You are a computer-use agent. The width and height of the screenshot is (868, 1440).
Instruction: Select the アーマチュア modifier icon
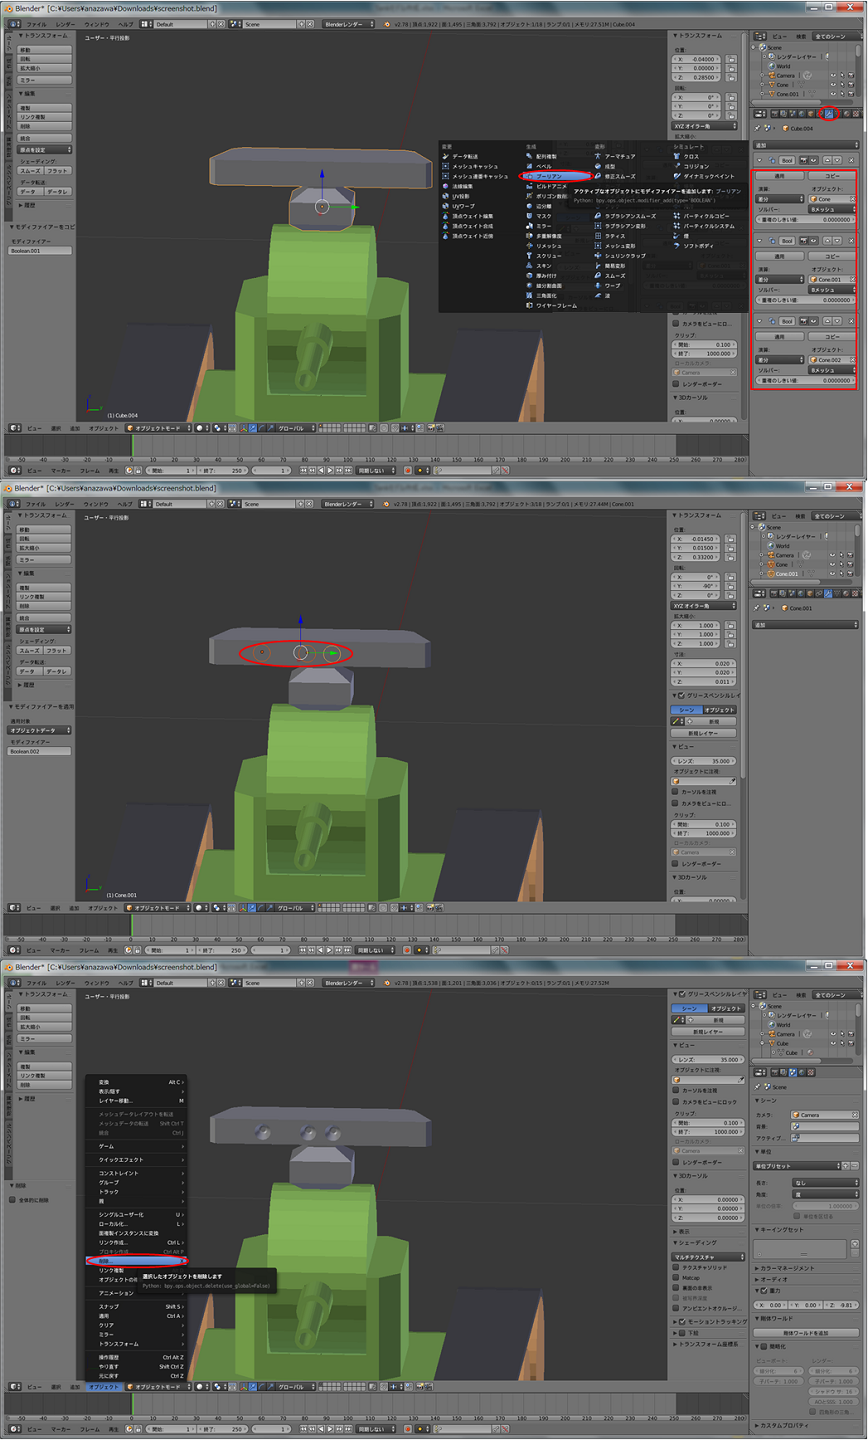click(x=598, y=156)
